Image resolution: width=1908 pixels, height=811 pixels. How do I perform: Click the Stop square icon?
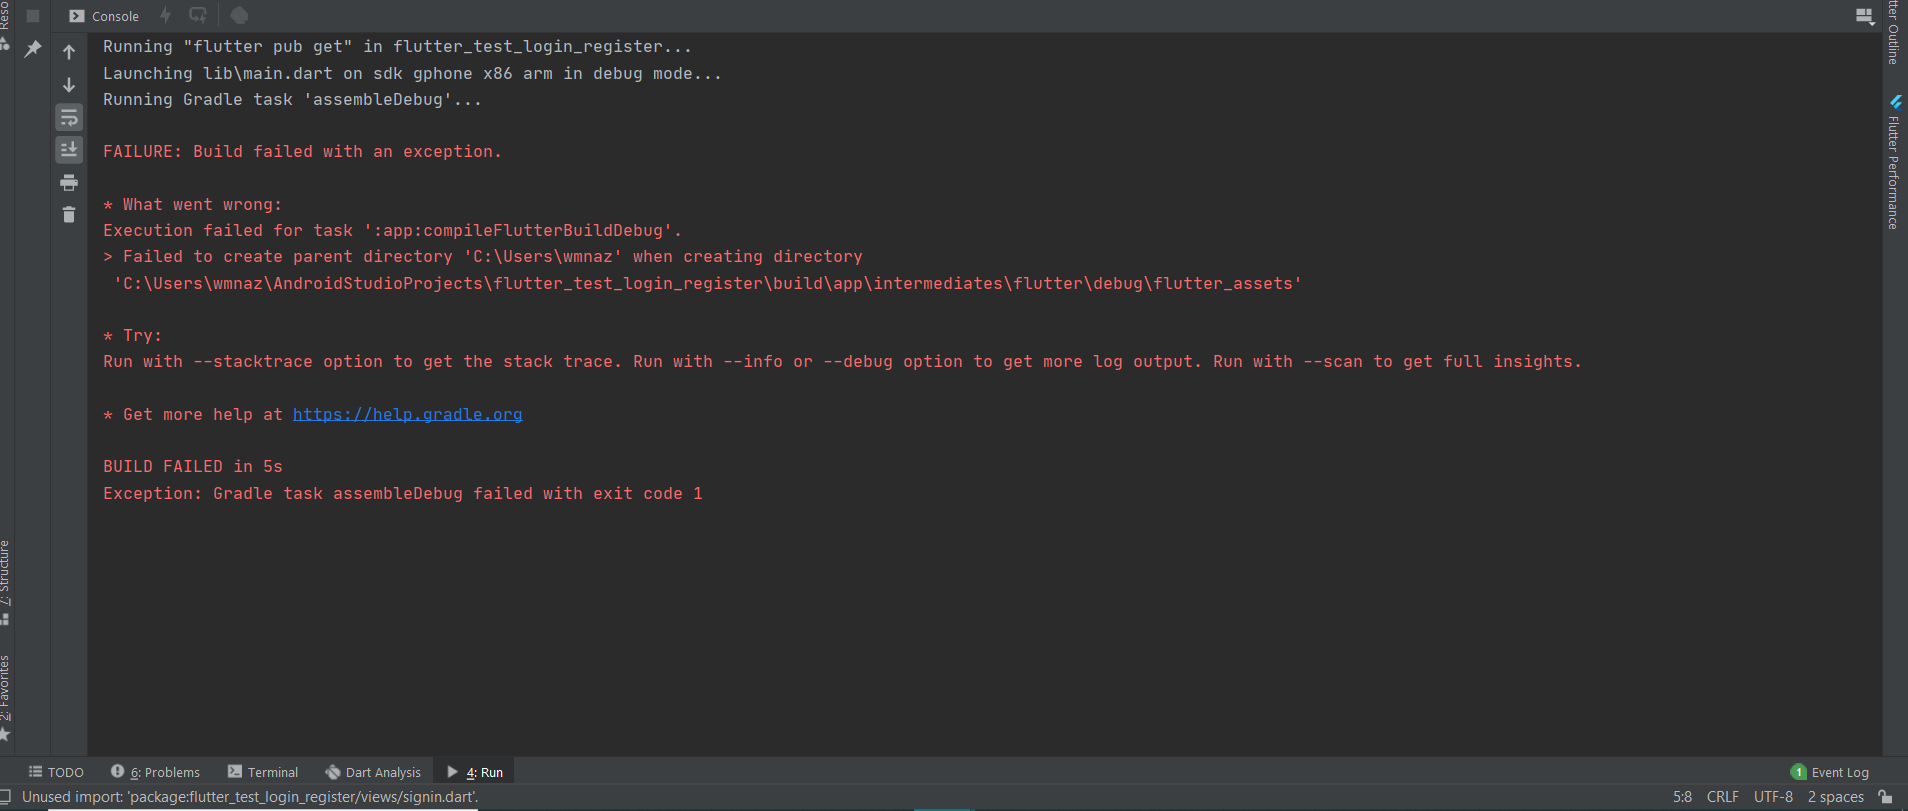coord(33,16)
